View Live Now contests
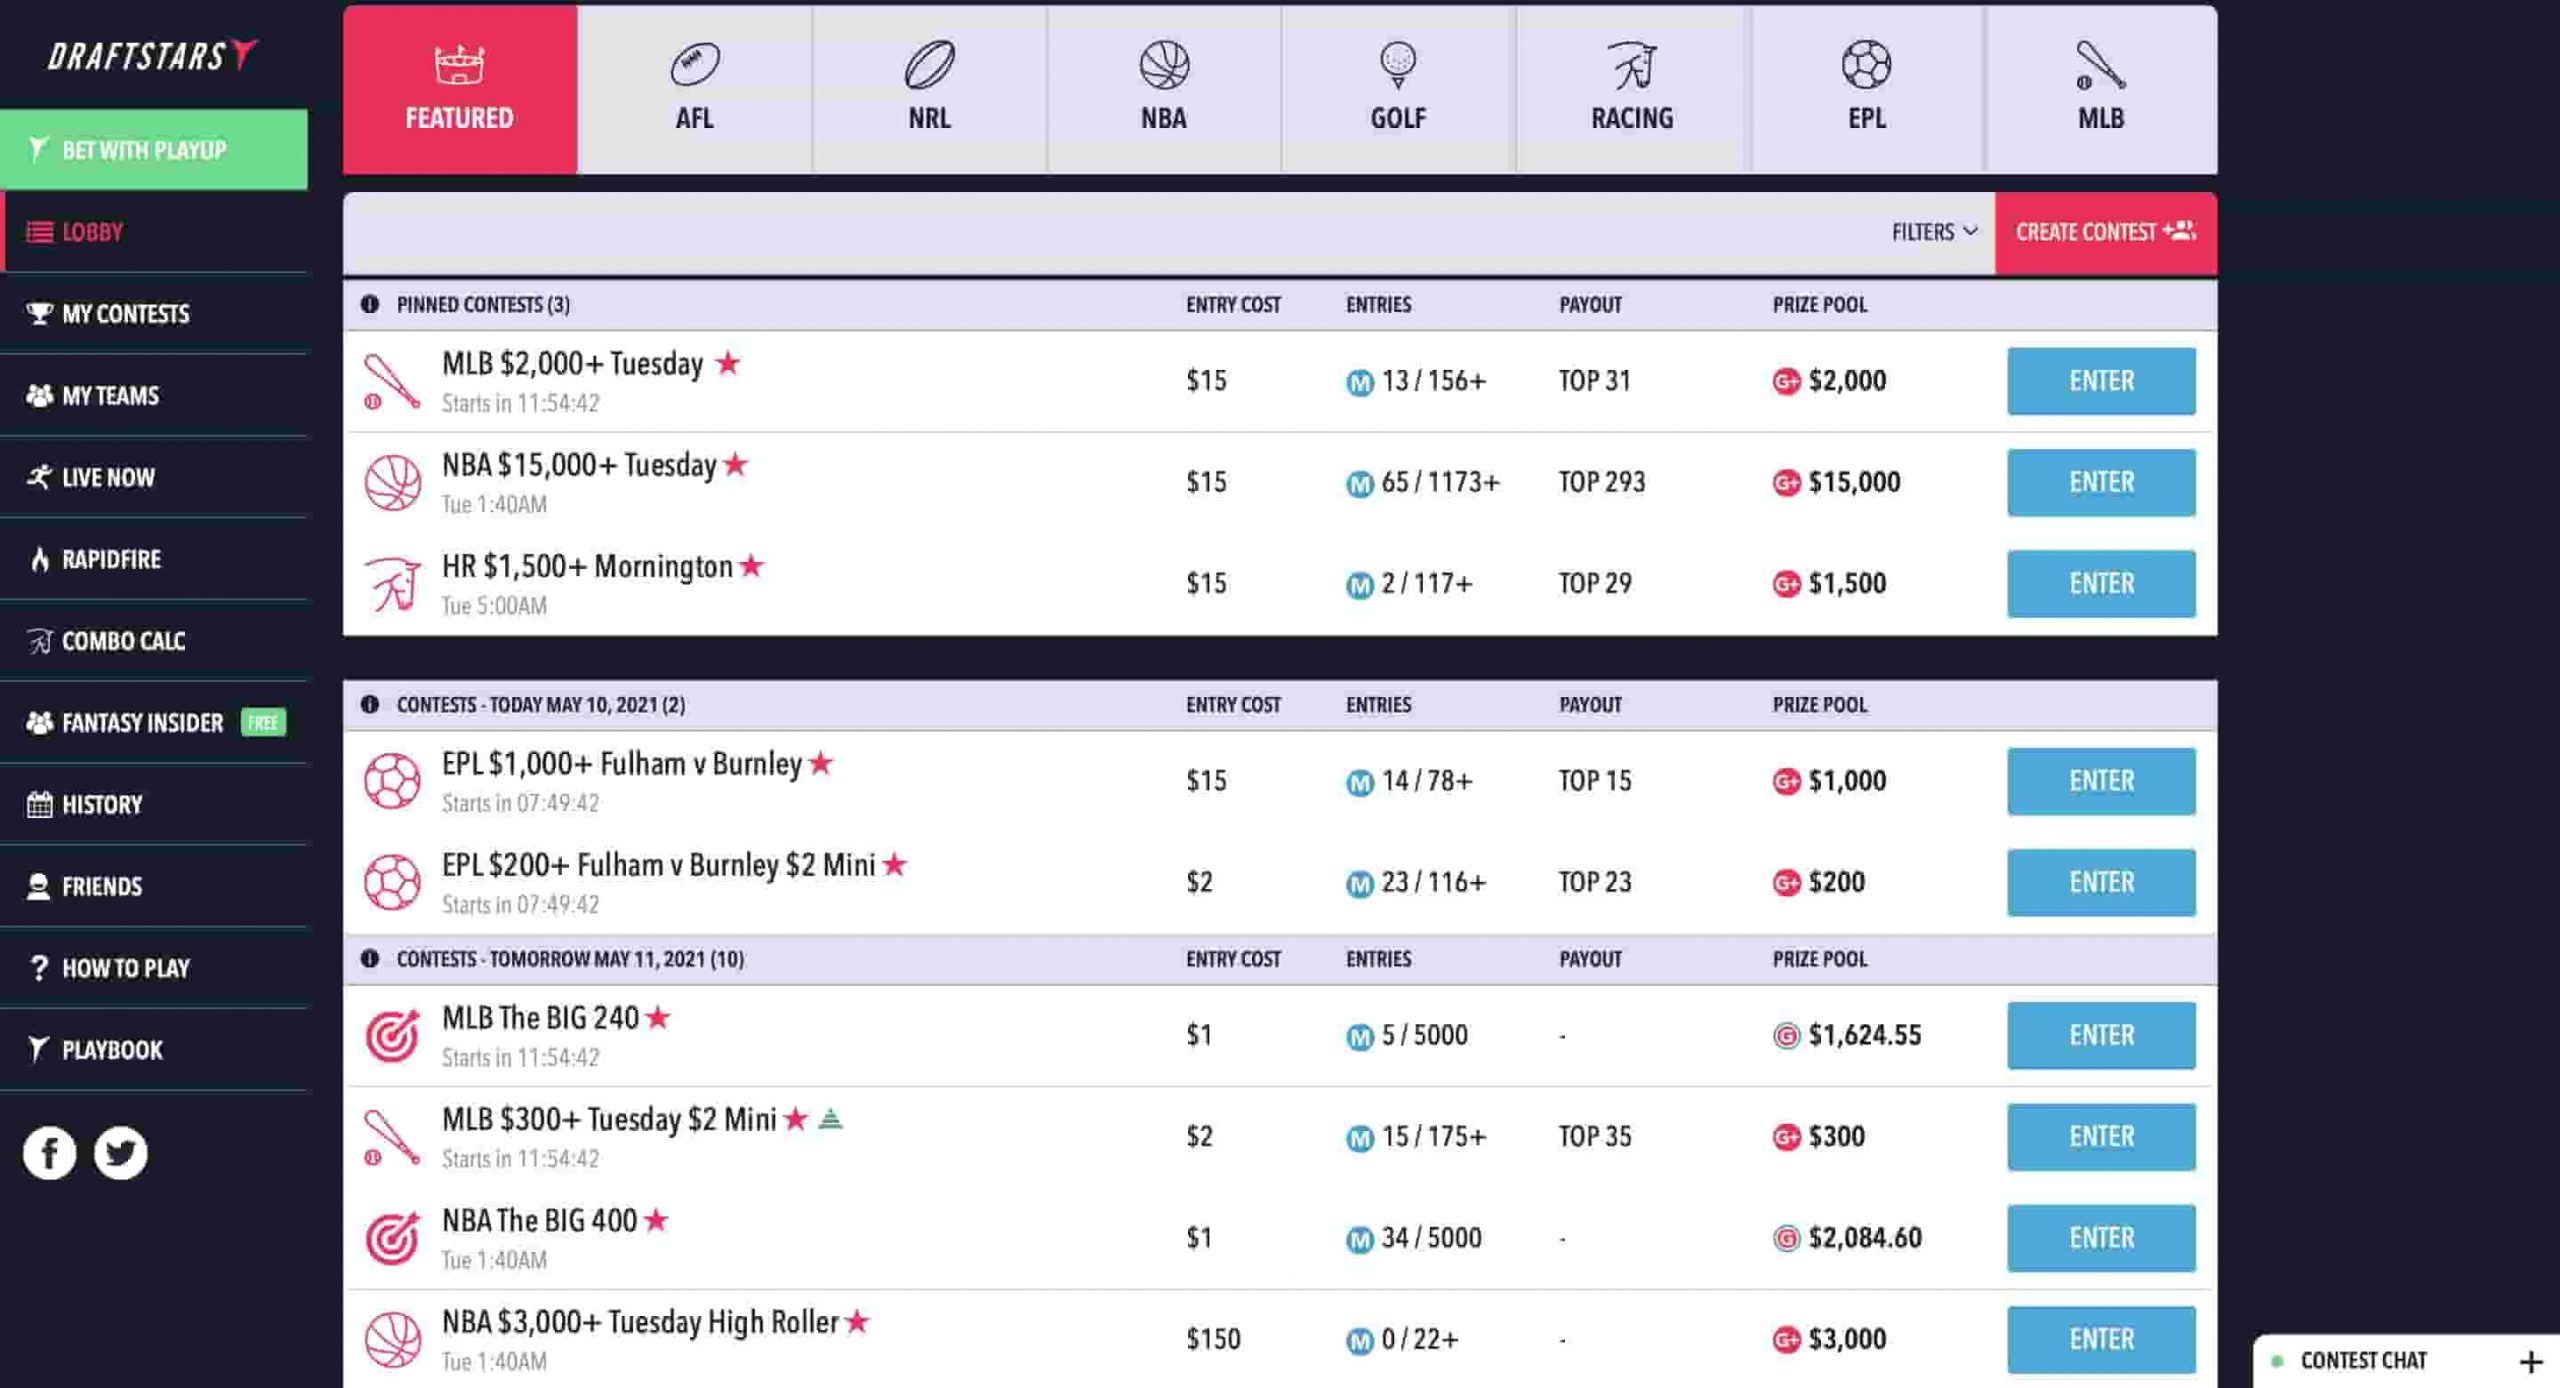Image resolution: width=2560 pixels, height=1388 pixels. tap(154, 478)
